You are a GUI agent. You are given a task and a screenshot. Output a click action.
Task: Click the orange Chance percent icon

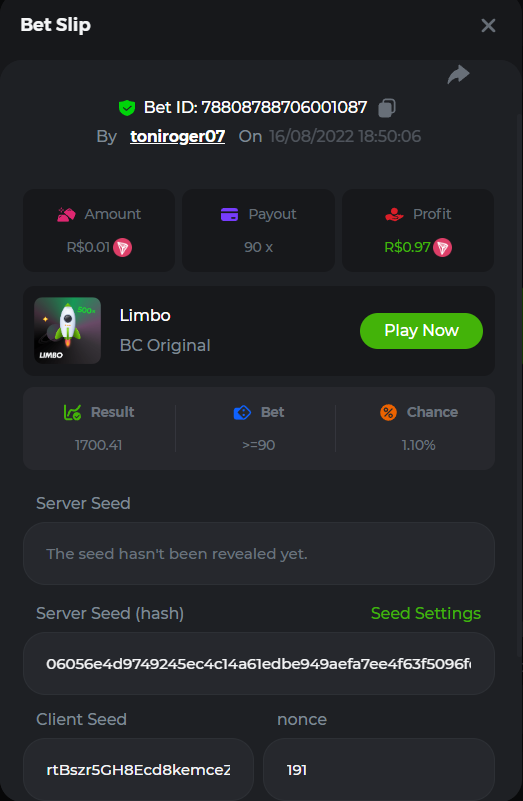pos(388,412)
